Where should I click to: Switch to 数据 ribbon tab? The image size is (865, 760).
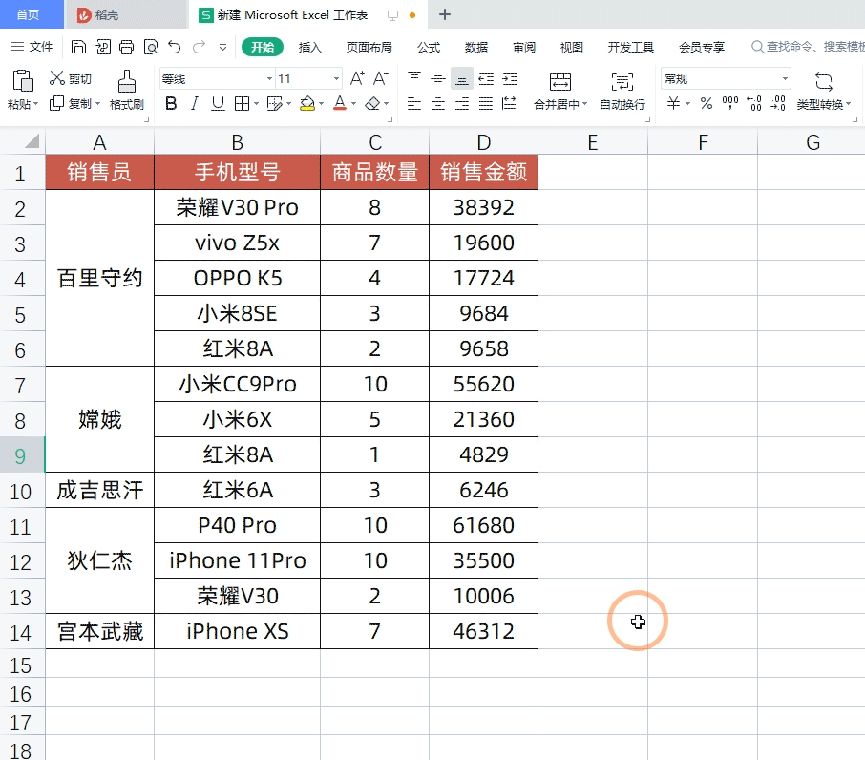coord(476,47)
